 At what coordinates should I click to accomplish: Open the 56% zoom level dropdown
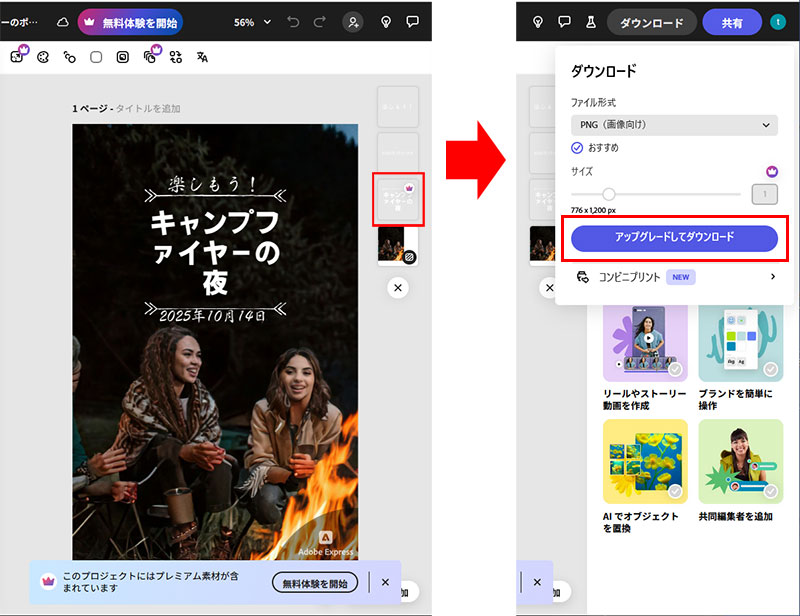coord(251,21)
